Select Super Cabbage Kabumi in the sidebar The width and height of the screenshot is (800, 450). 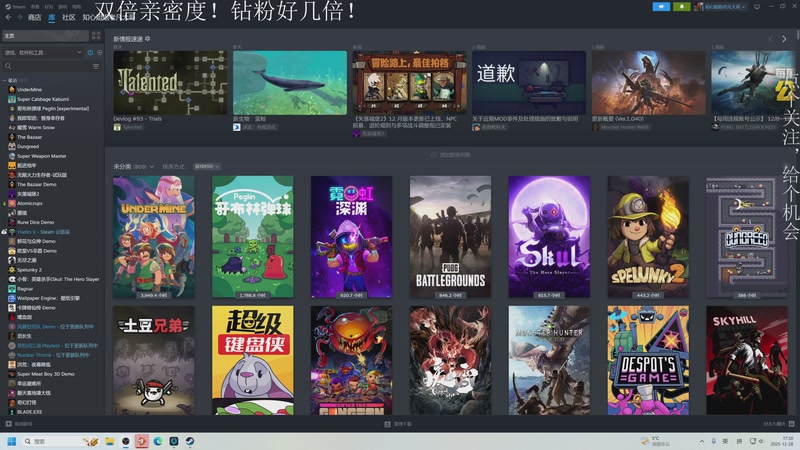click(x=43, y=99)
